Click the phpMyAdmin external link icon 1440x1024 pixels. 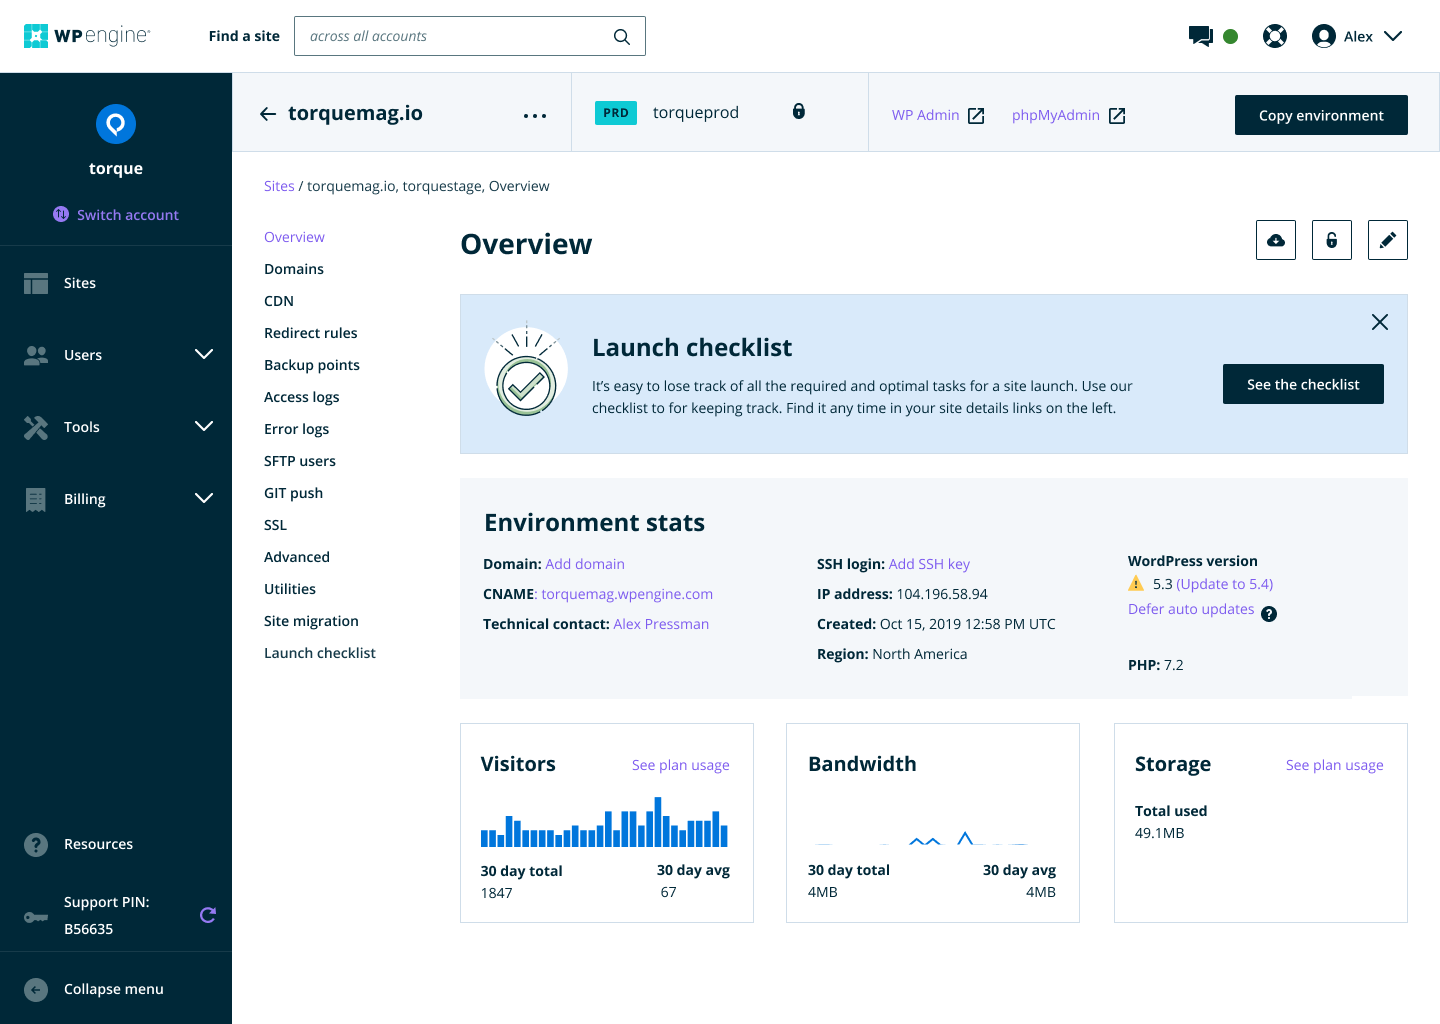coord(1118,116)
